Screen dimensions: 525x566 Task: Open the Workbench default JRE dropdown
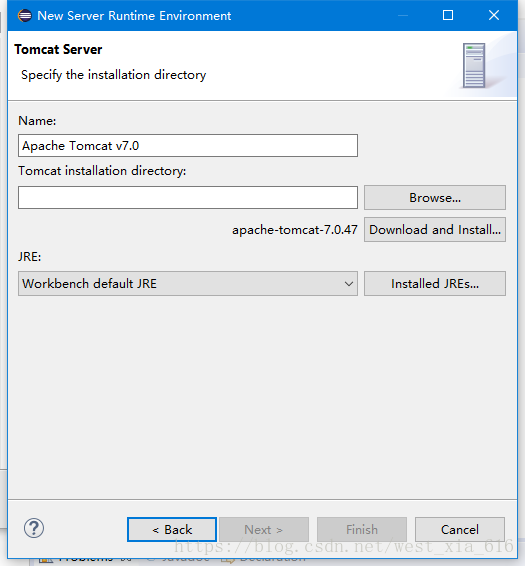point(188,284)
